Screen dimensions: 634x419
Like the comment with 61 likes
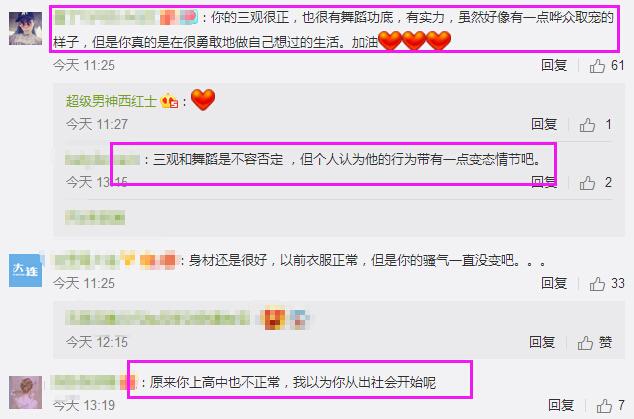pyautogui.click(x=597, y=65)
